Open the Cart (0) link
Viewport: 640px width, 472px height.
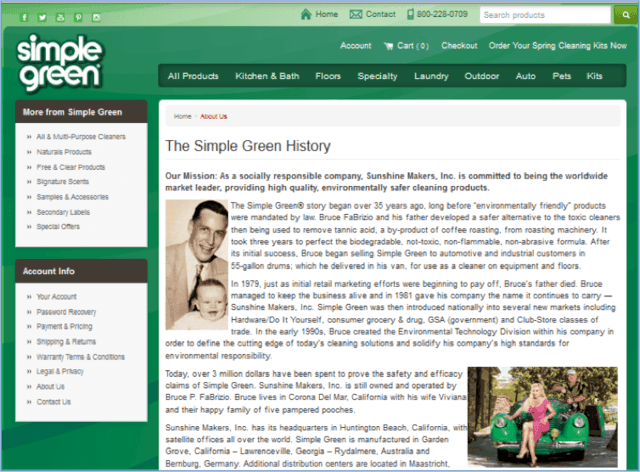tap(407, 46)
